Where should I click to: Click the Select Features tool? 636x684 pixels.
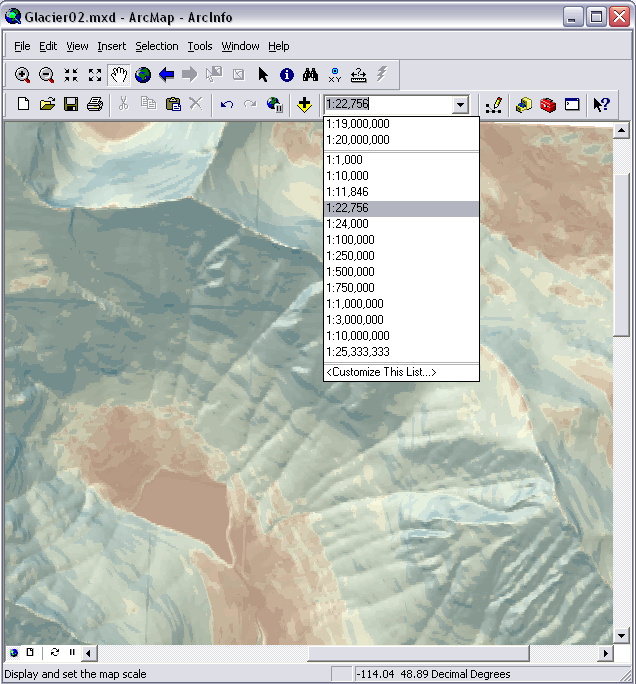(x=214, y=75)
